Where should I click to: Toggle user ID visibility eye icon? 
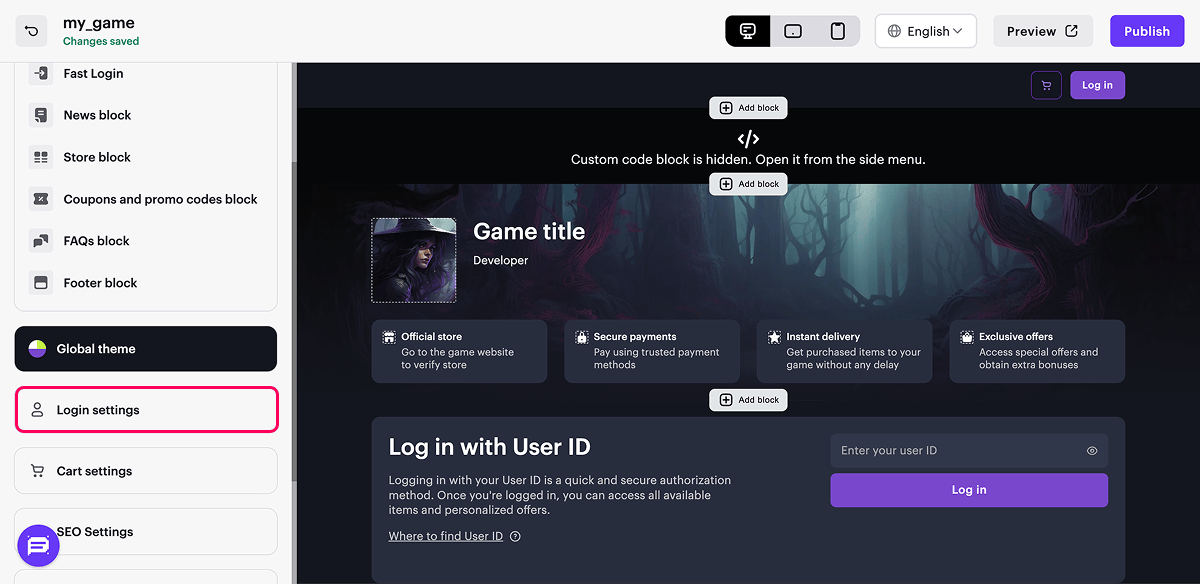click(x=1092, y=451)
